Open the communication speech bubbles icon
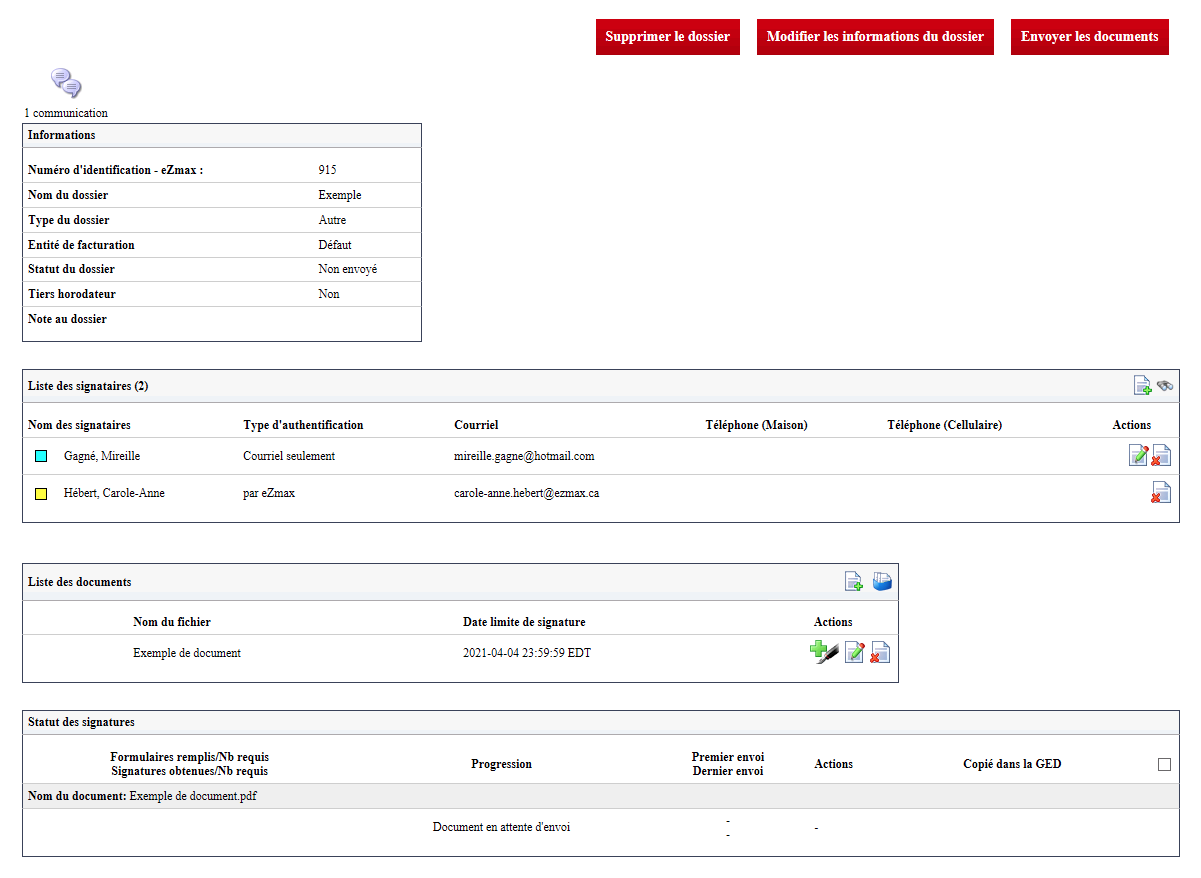Viewport: 1201px width, 878px height. [66, 83]
